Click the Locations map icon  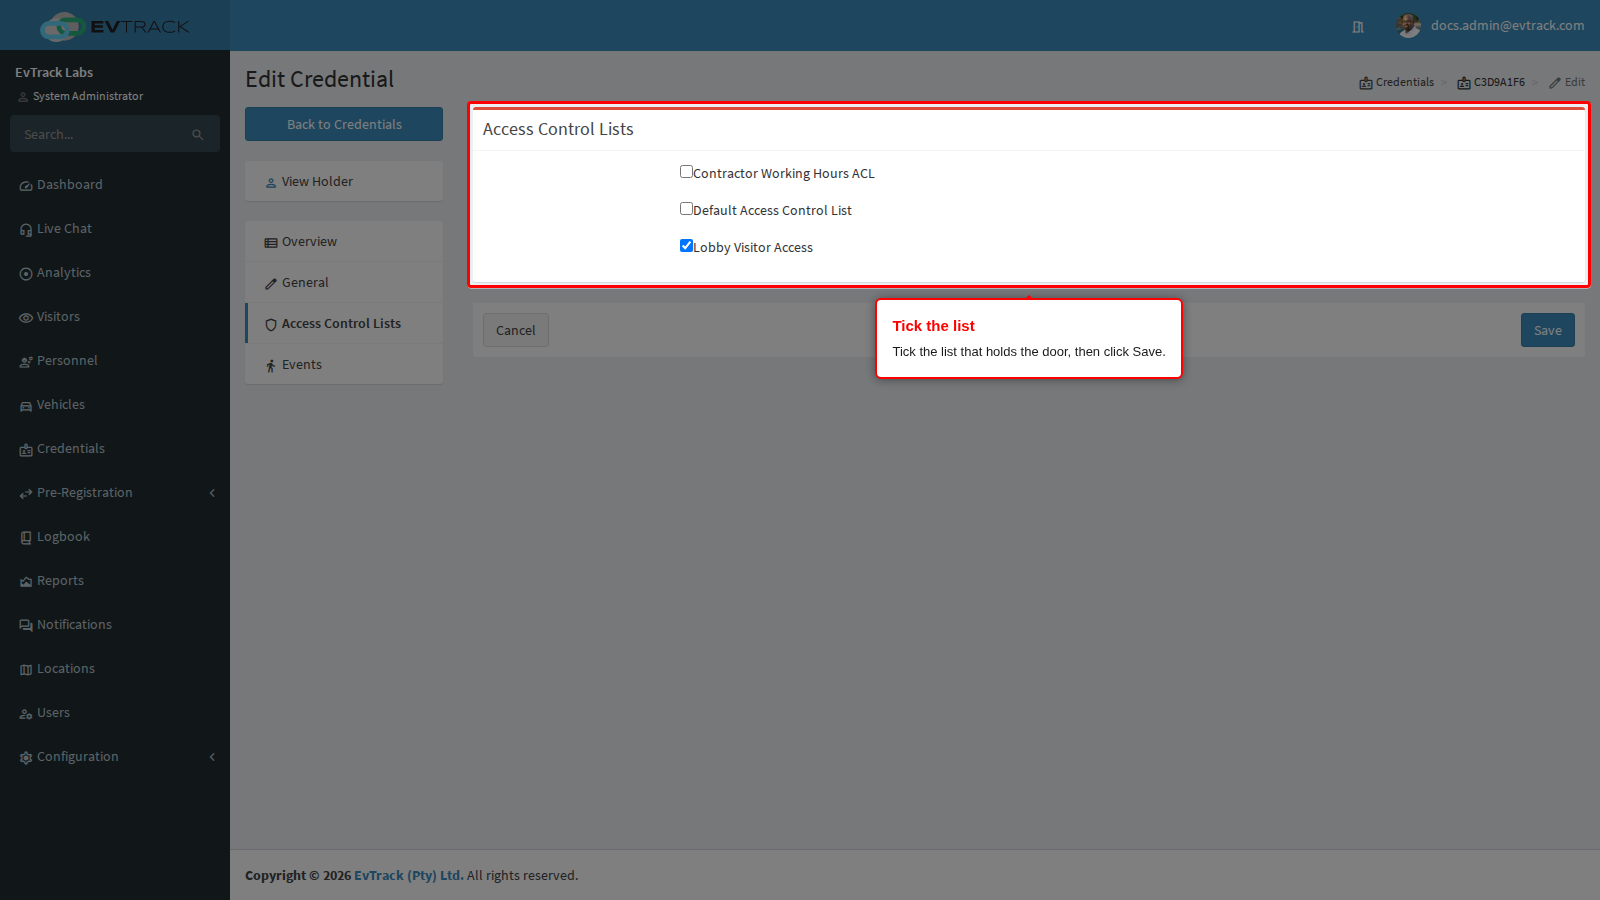(26, 670)
